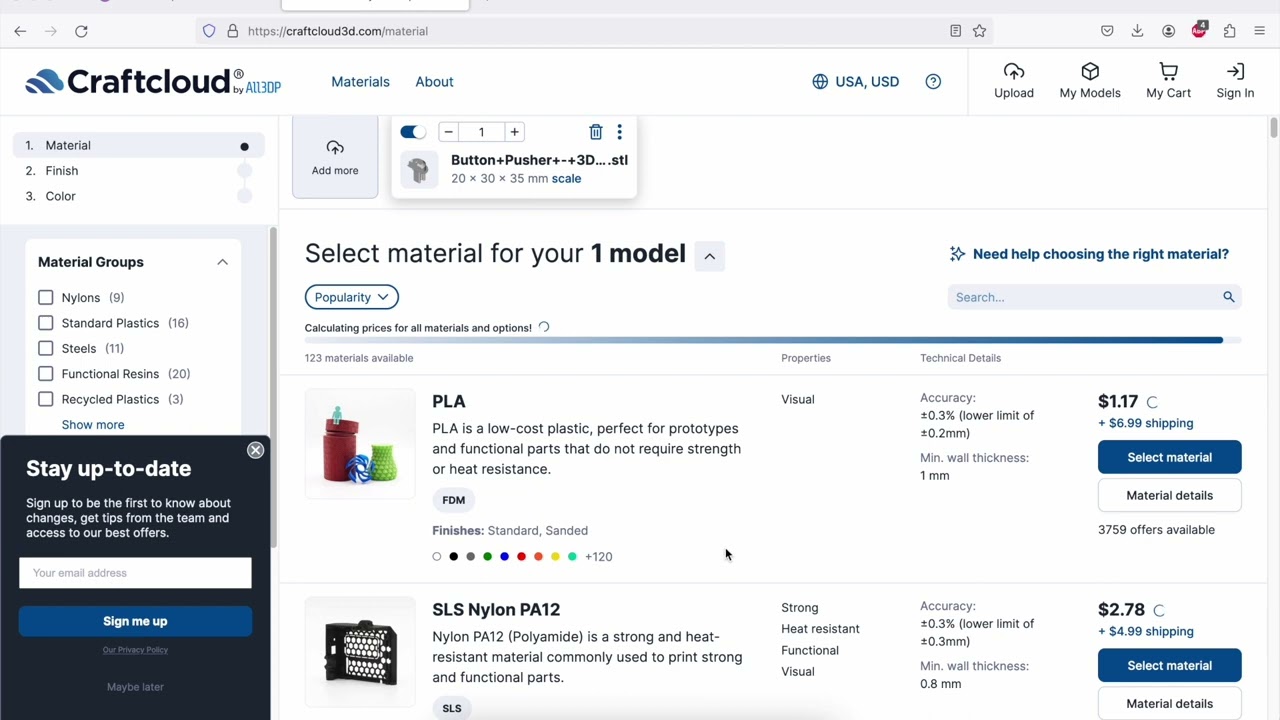
Task: Close the Stay up-to-date popup
Action: (255, 450)
